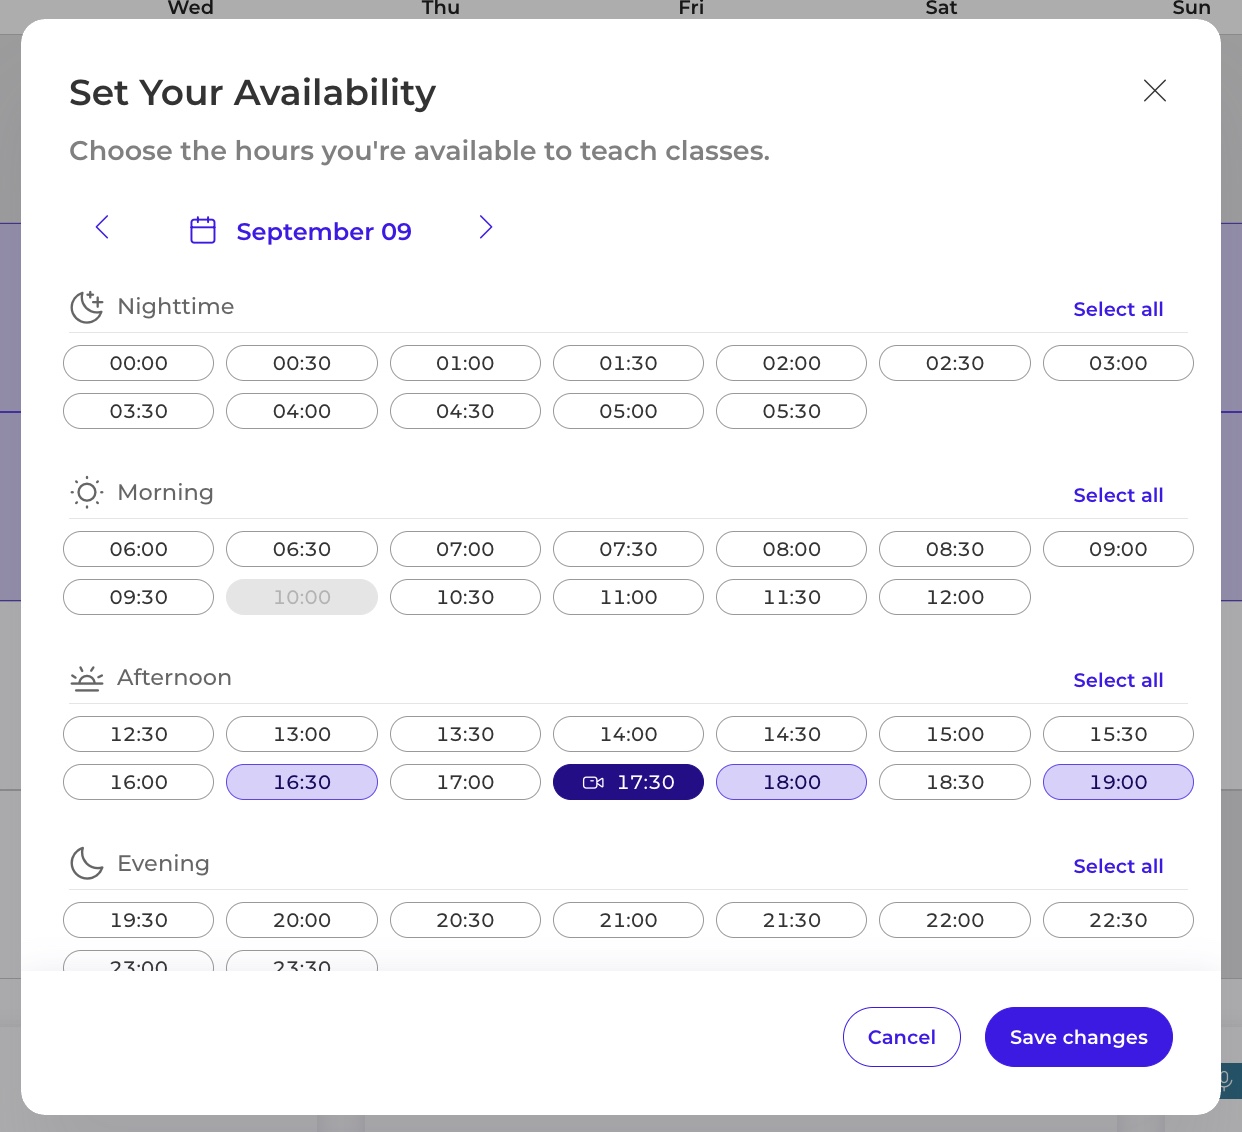
Task: Toggle the 02:30 time slot
Action: pyautogui.click(x=955, y=363)
